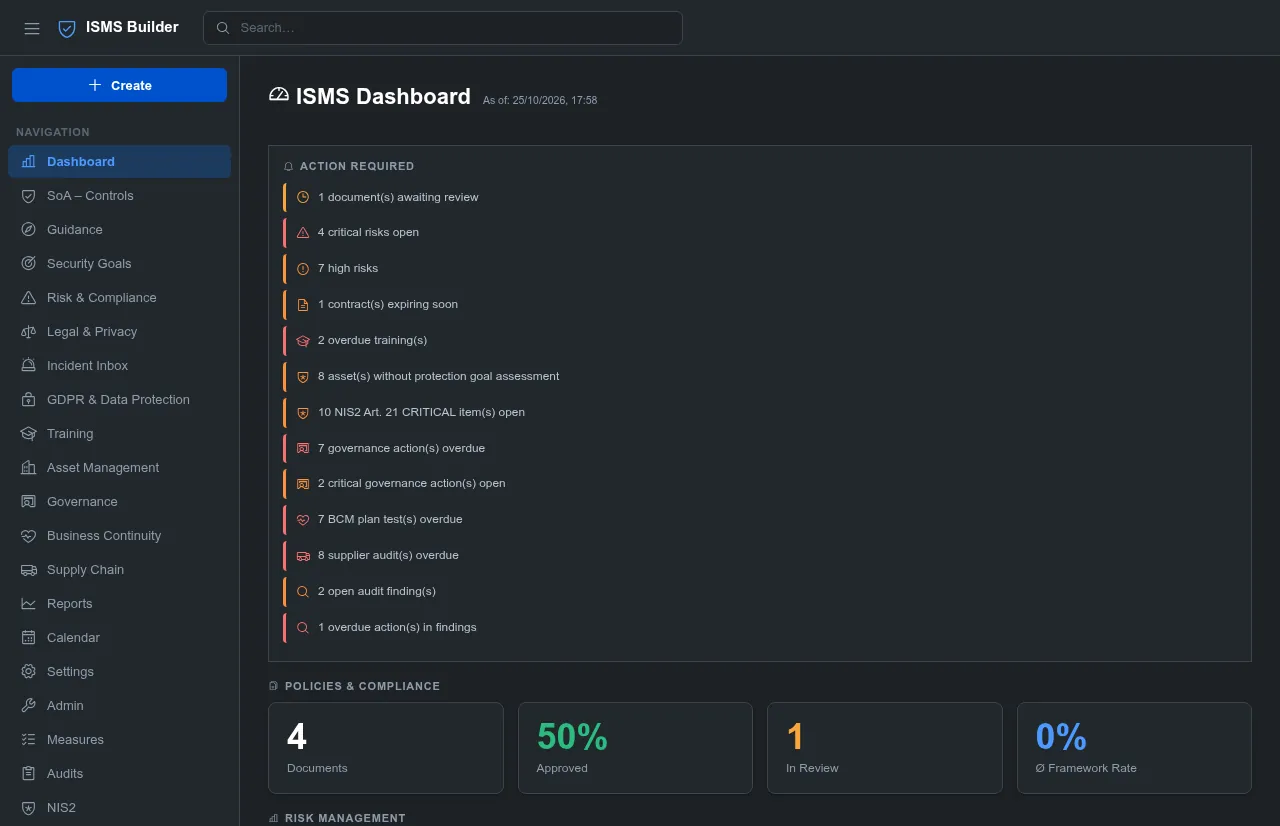Click the Training graduation cap icon
This screenshot has height=826, width=1280.
coord(28,434)
